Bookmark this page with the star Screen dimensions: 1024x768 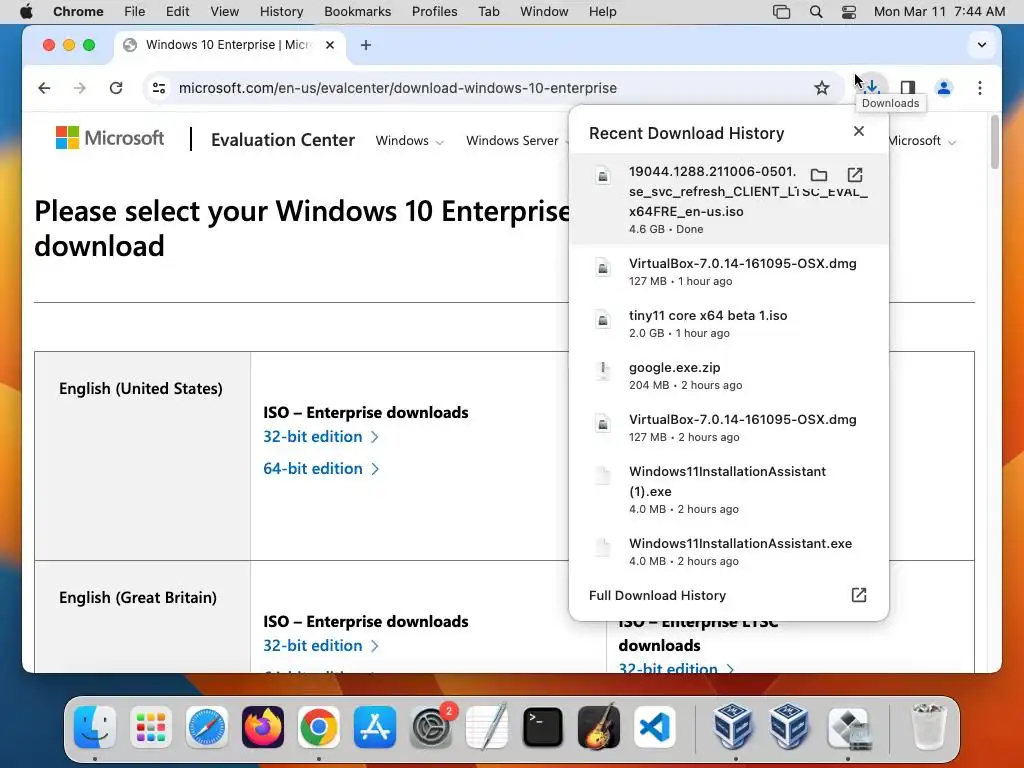click(x=822, y=88)
